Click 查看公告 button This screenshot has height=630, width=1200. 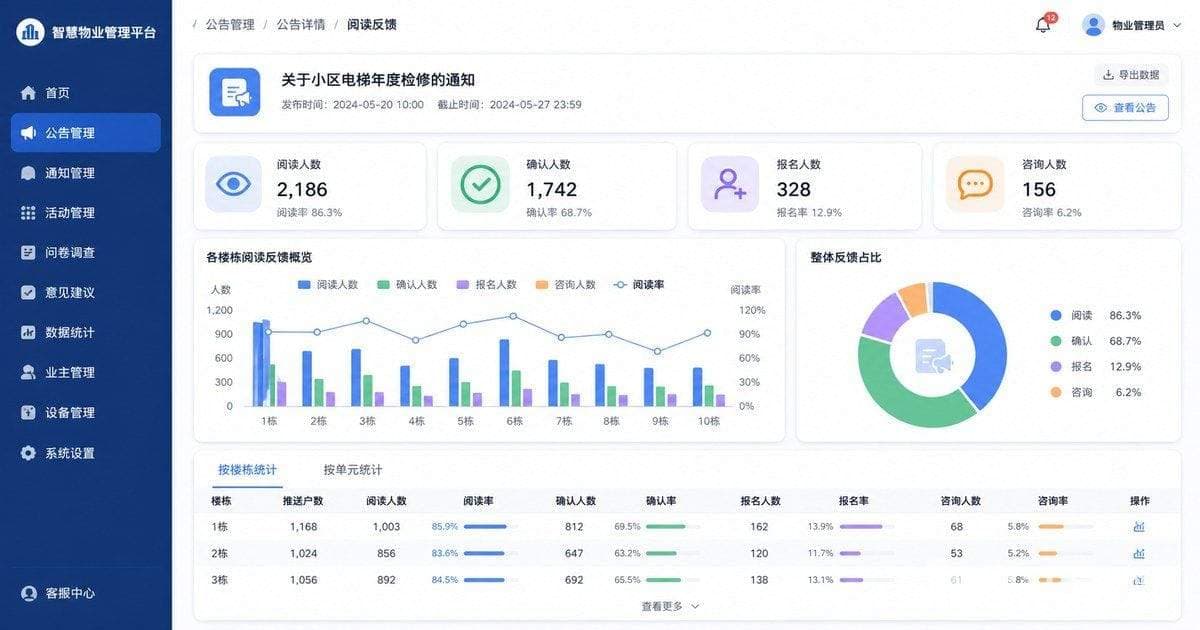pos(1125,108)
